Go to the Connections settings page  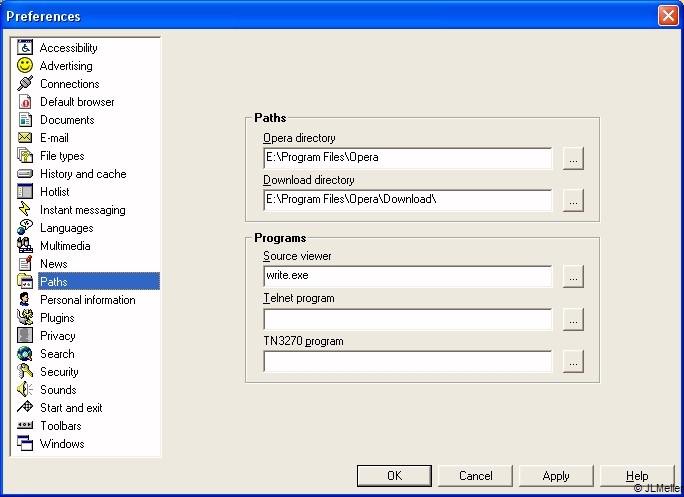70,84
